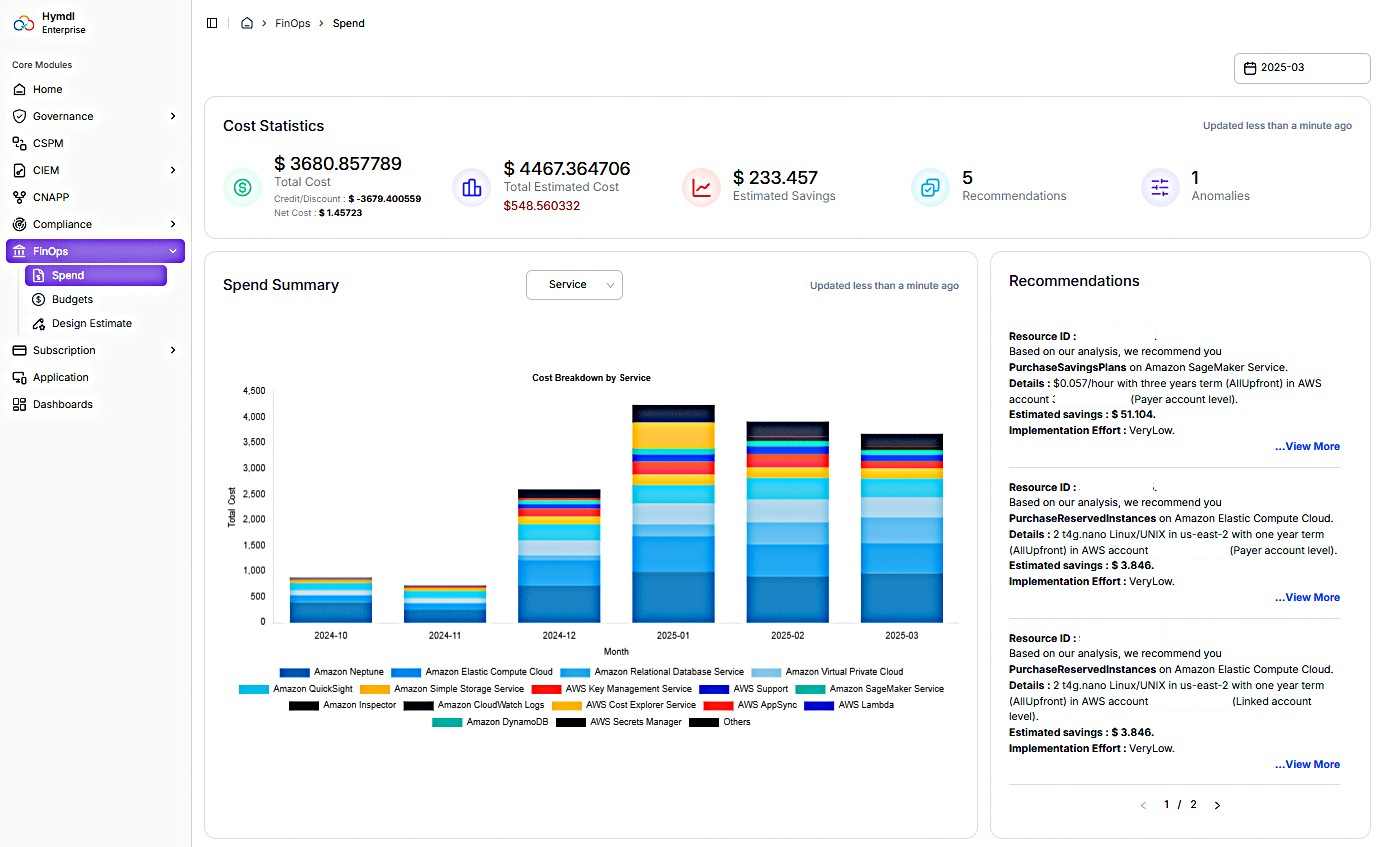This screenshot has height=847, width=1381.
Task: Click the Subscription card icon
Action: click(19, 350)
